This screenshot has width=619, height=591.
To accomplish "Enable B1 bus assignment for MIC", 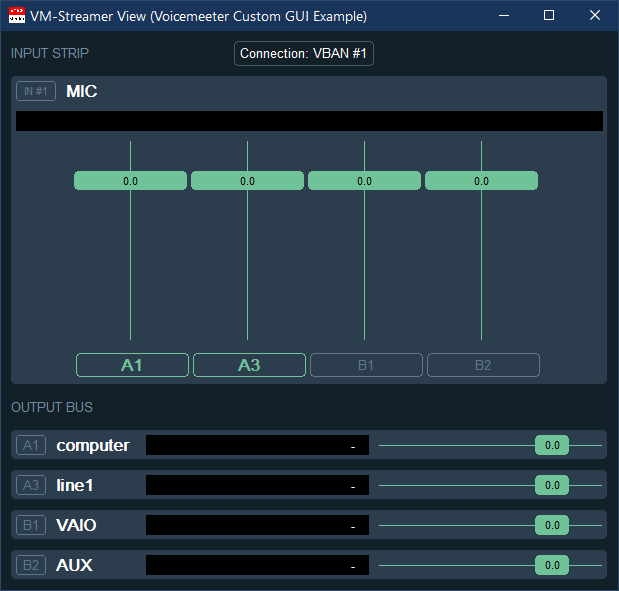I will (366, 365).
